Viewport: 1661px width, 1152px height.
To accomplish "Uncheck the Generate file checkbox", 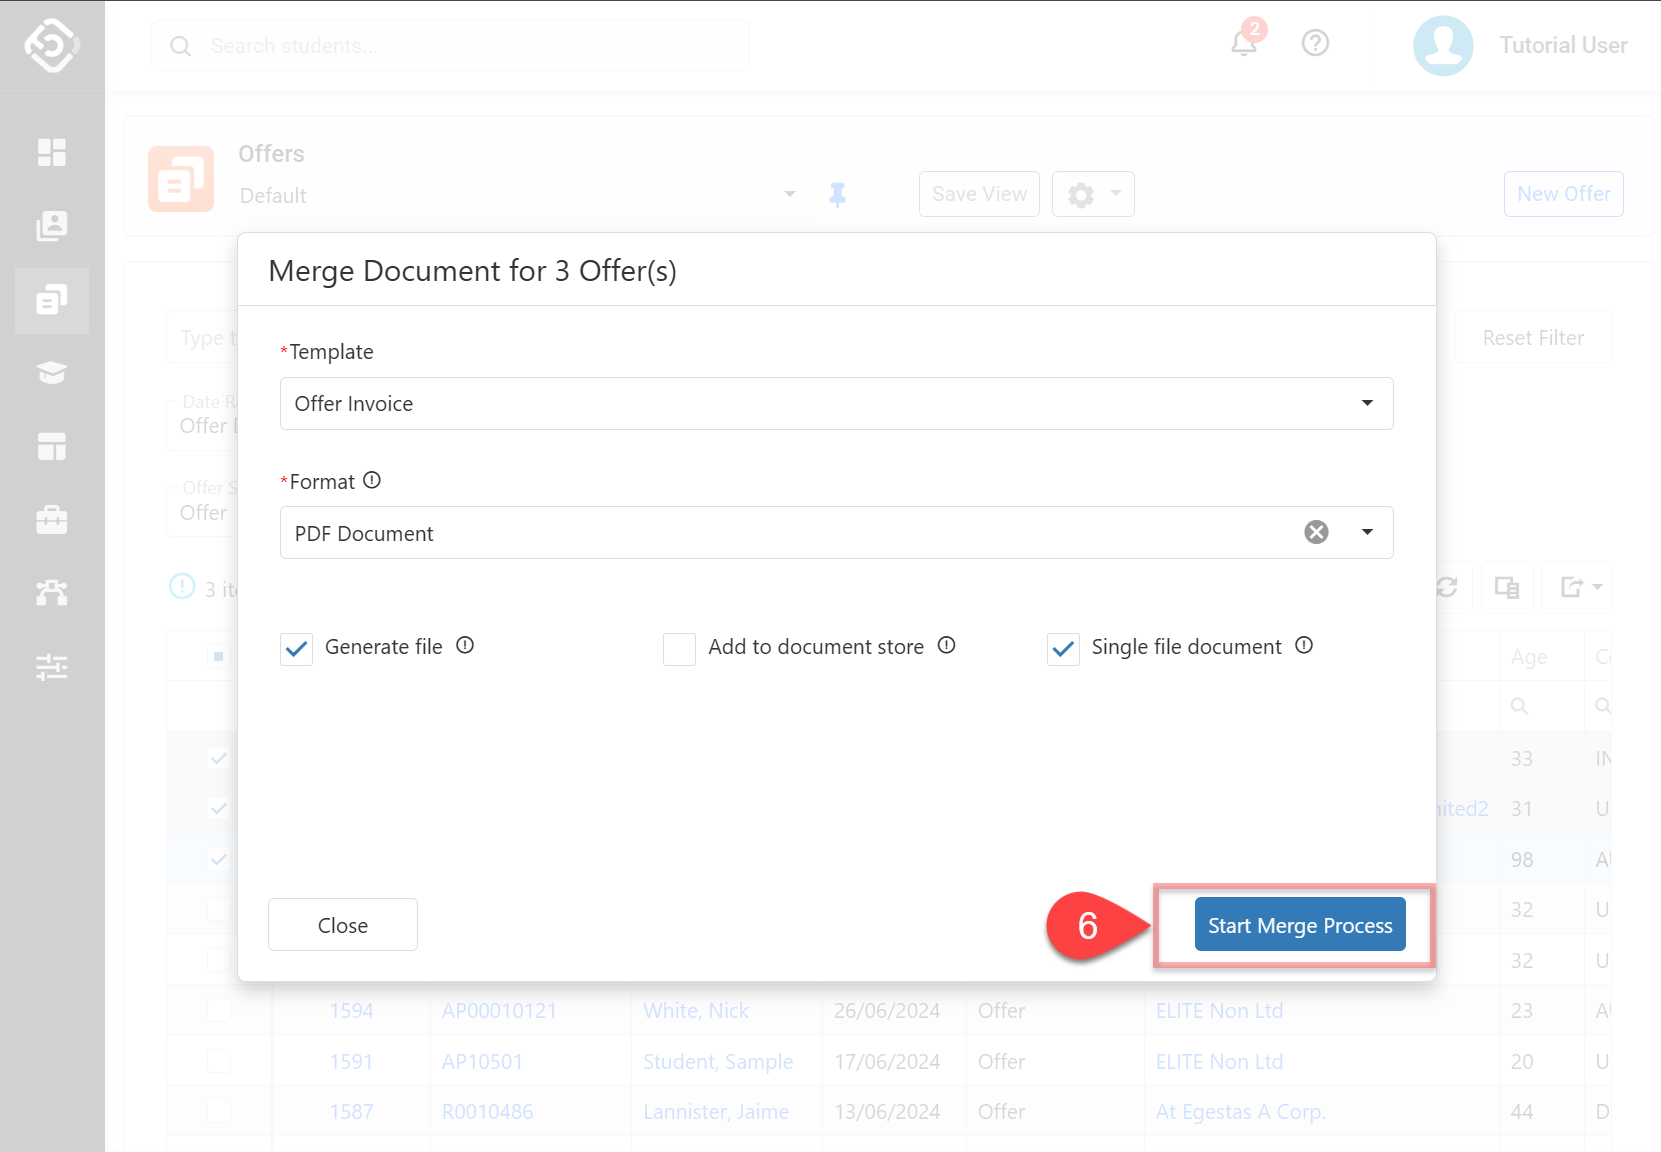I will [x=297, y=649].
